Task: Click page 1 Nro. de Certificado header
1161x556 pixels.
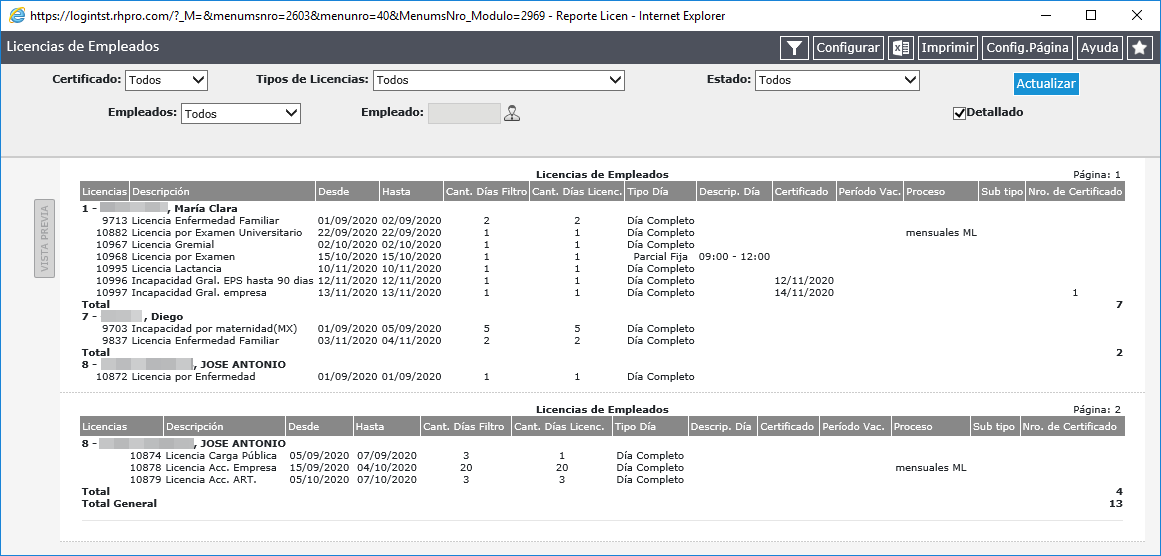Action: (x=1074, y=191)
